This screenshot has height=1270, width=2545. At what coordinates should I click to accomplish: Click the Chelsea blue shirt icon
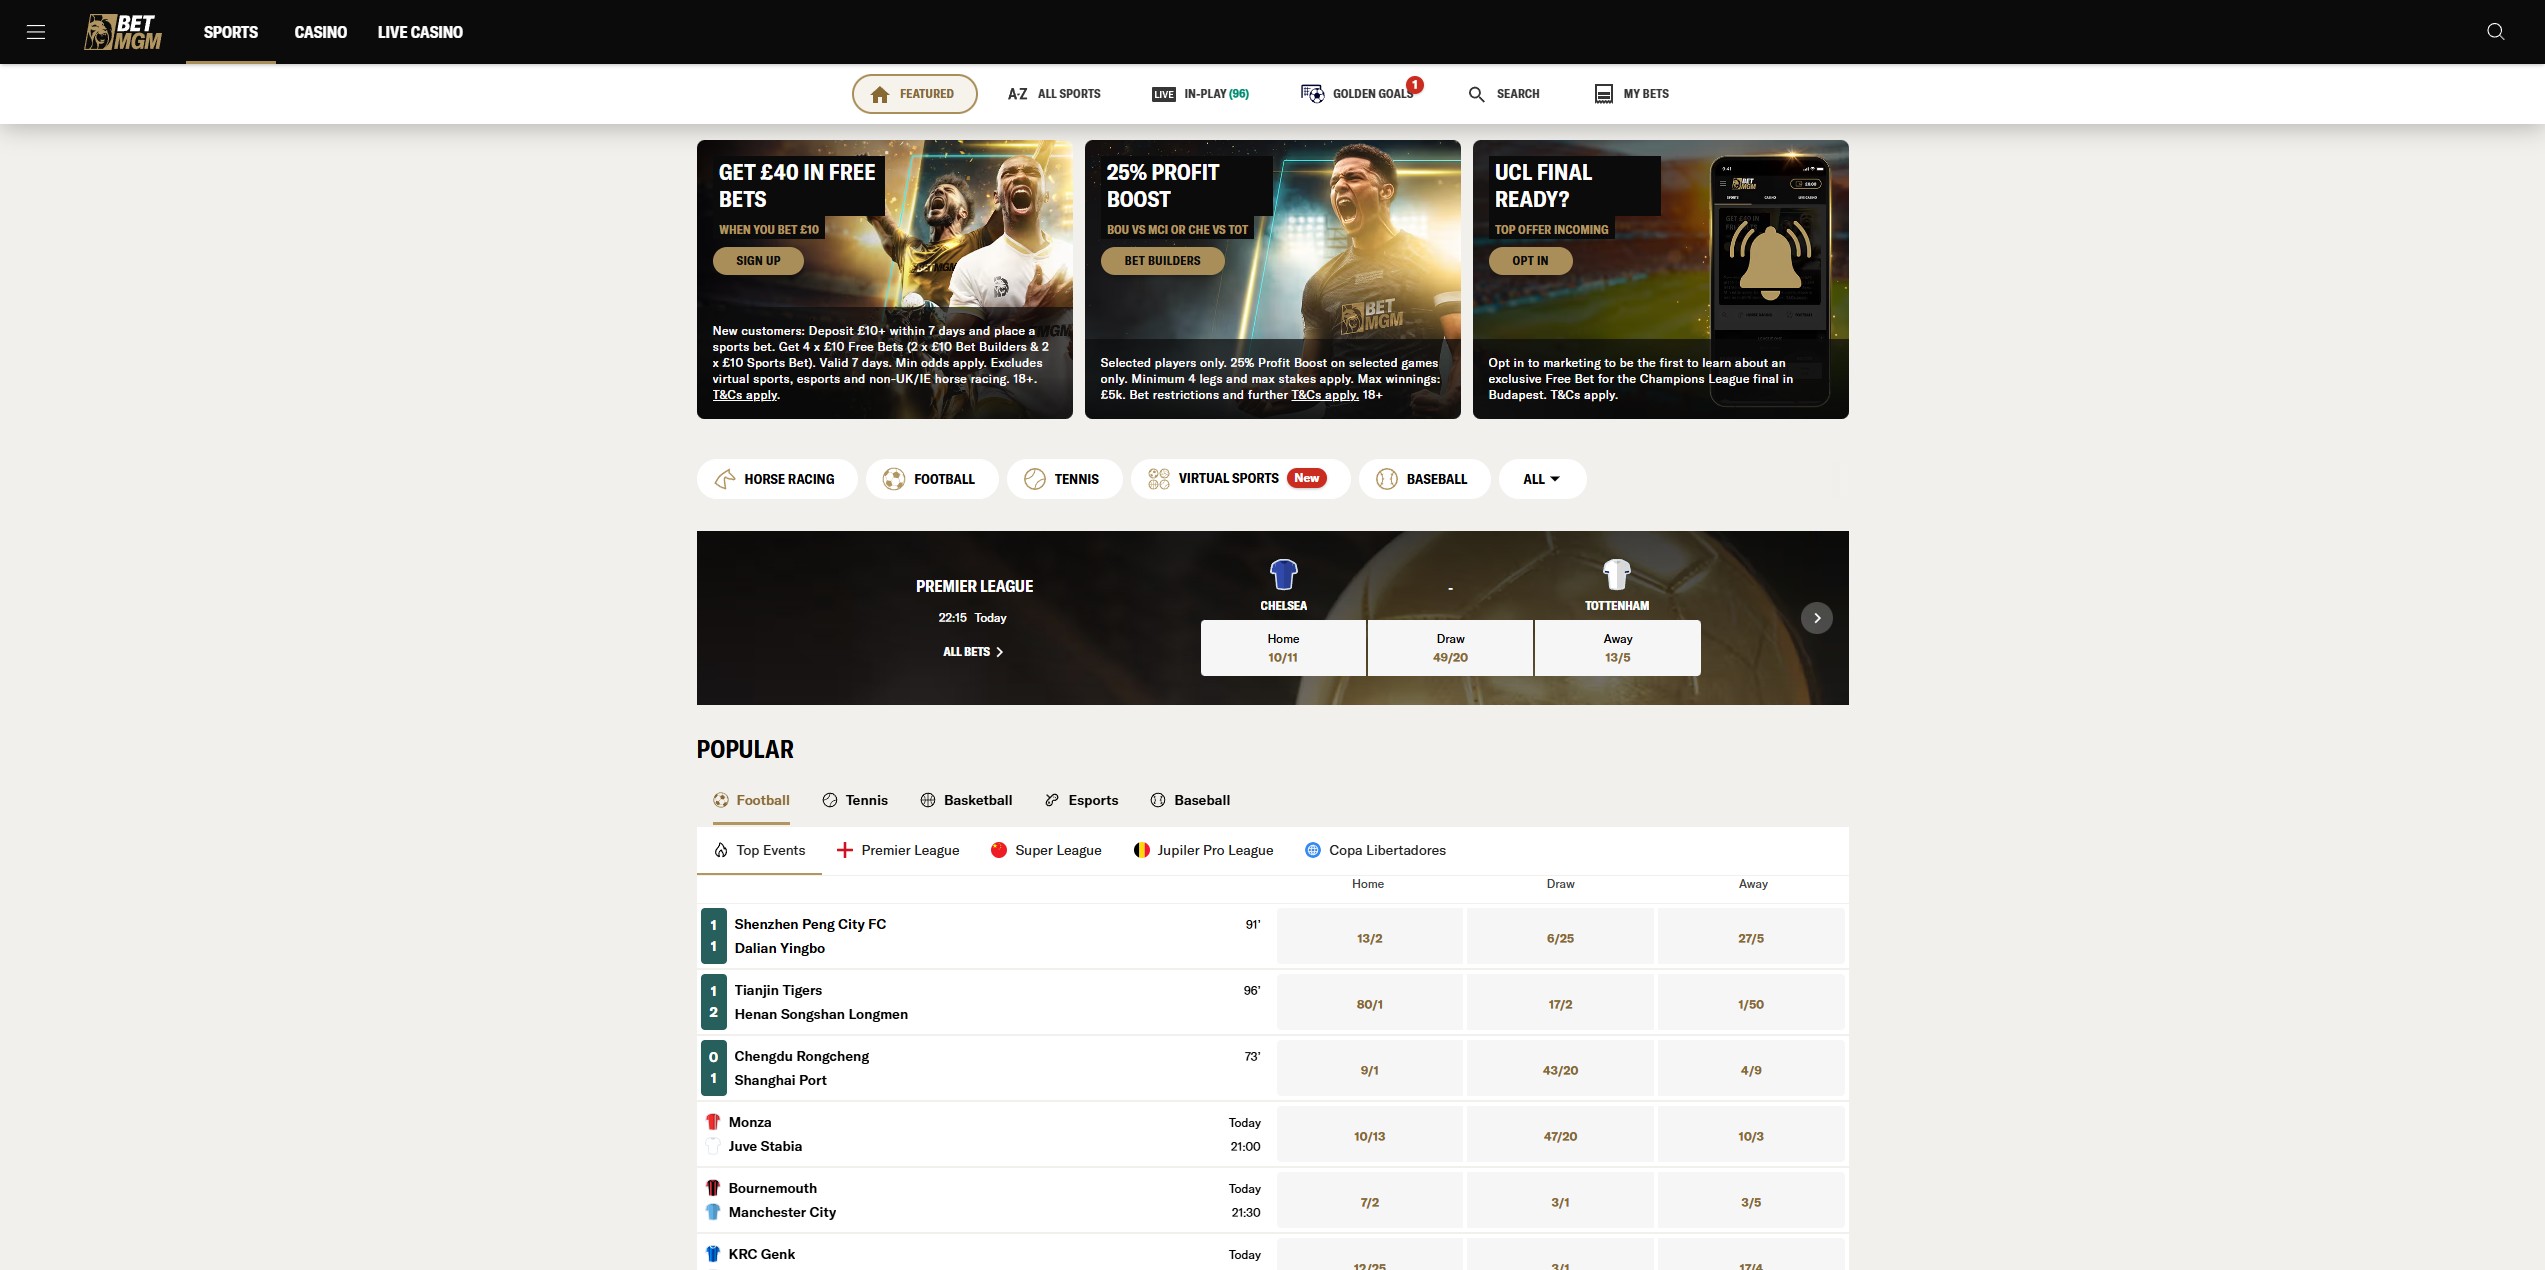click(1283, 575)
